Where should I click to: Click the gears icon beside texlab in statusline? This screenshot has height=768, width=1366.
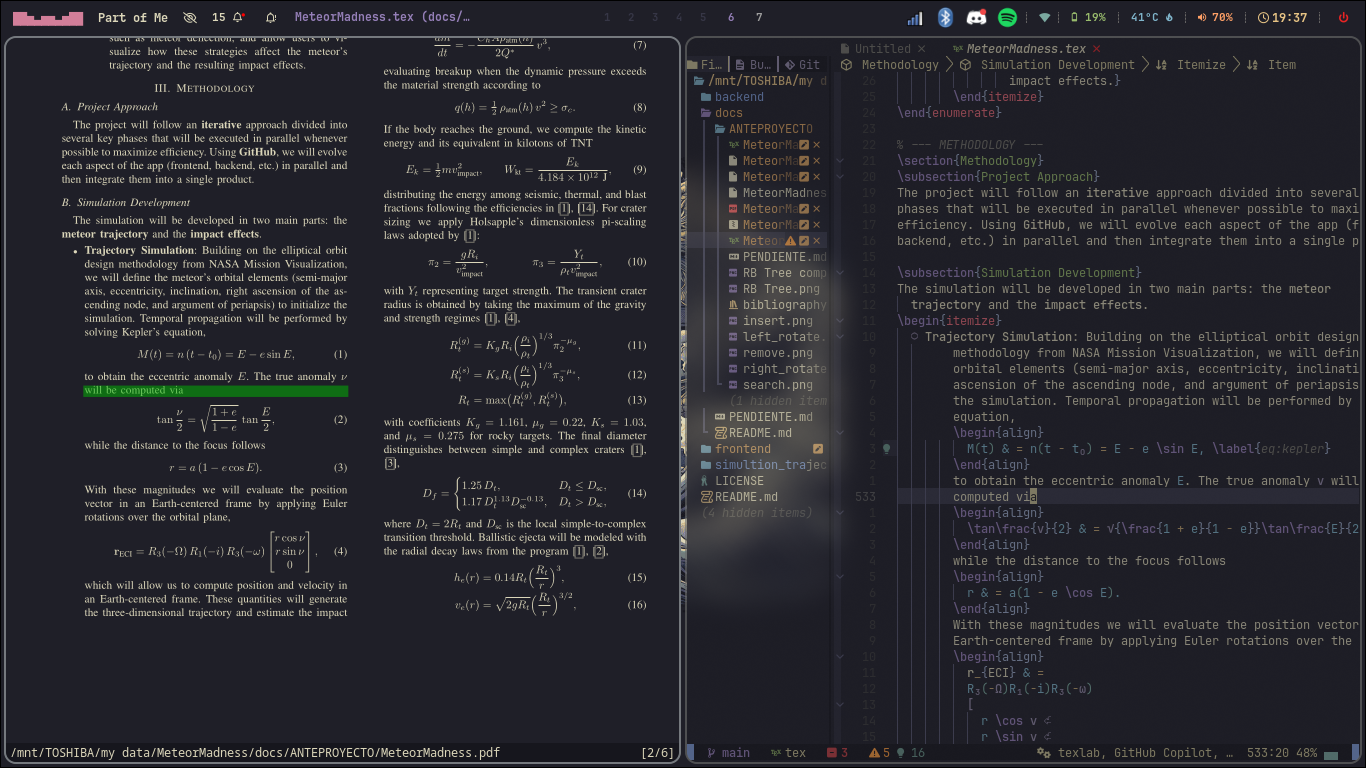tap(1042, 752)
